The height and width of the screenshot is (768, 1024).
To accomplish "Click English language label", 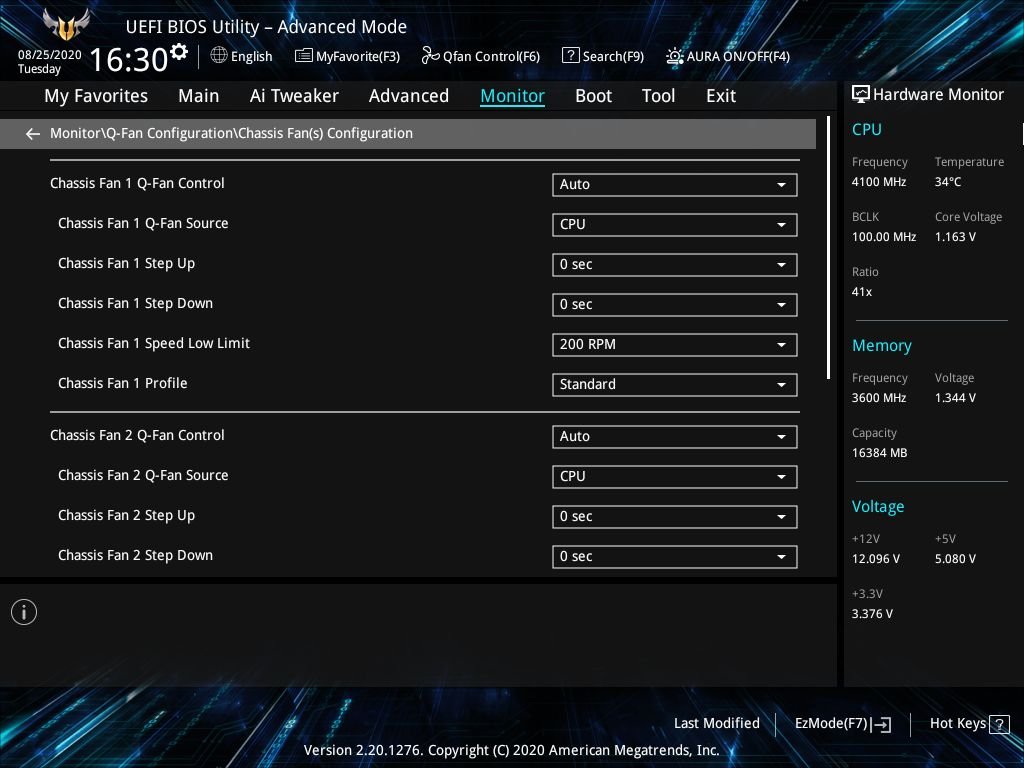I will 251,56.
